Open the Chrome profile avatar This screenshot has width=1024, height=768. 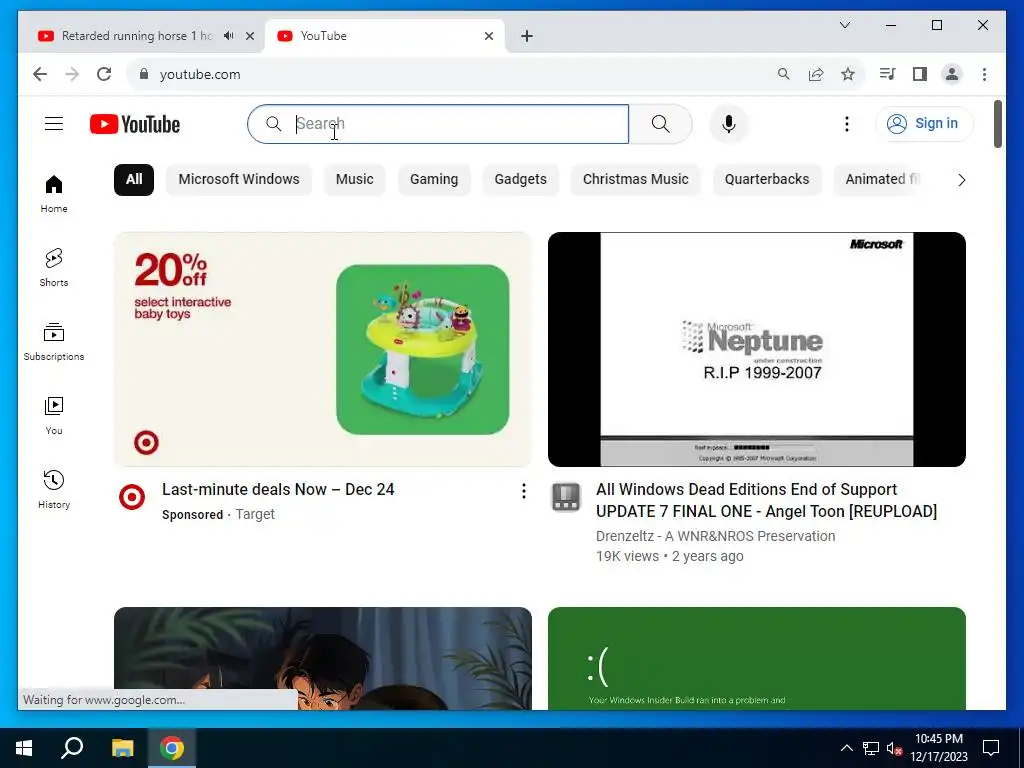pyautogui.click(x=952, y=74)
